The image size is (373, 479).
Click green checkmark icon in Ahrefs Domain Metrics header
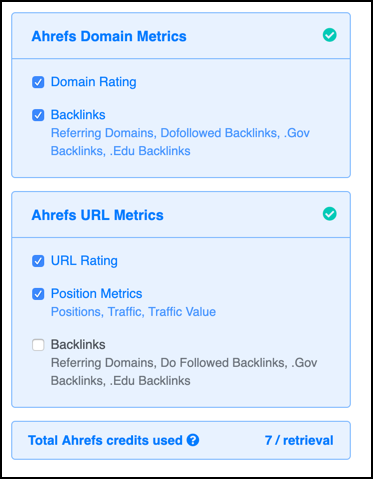329,35
